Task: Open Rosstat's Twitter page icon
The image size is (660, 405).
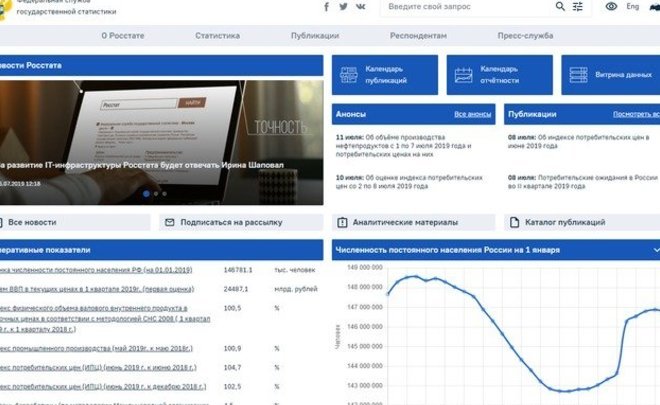Action: coord(343,7)
